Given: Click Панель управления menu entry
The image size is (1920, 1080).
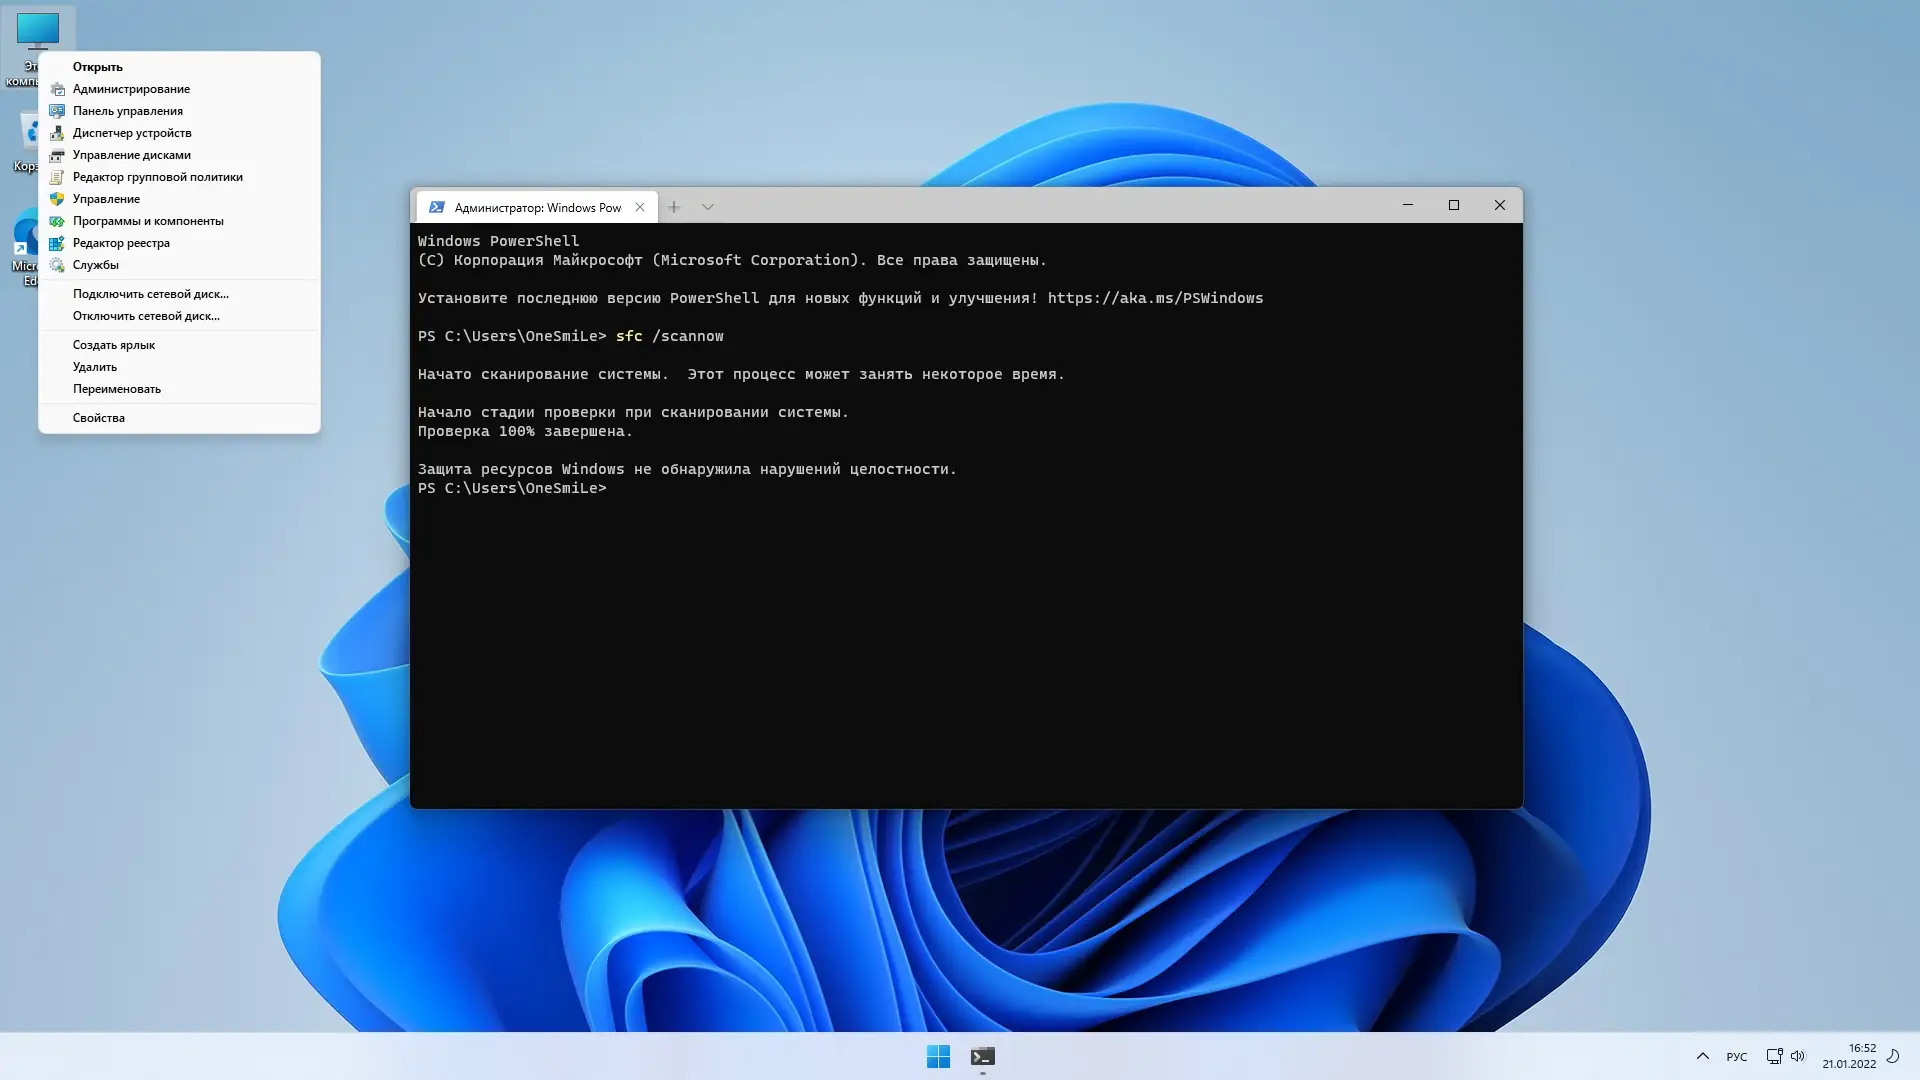Looking at the screenshot, I should click(128, 111).
